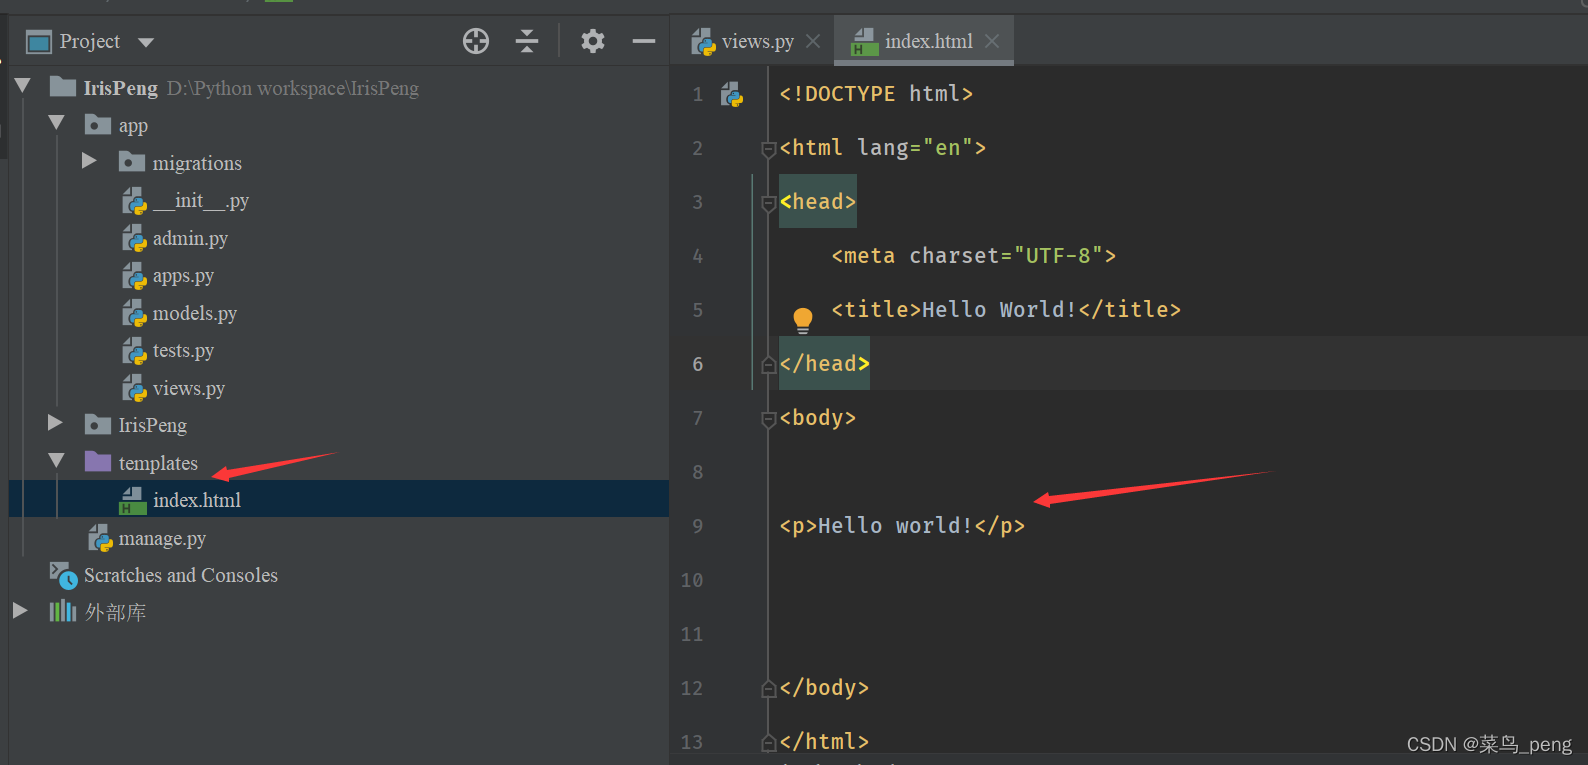Click the lang="en" attribute text
Viewport: 1588px width, 765px height.
pyautogui.click(x=915, y=148)
